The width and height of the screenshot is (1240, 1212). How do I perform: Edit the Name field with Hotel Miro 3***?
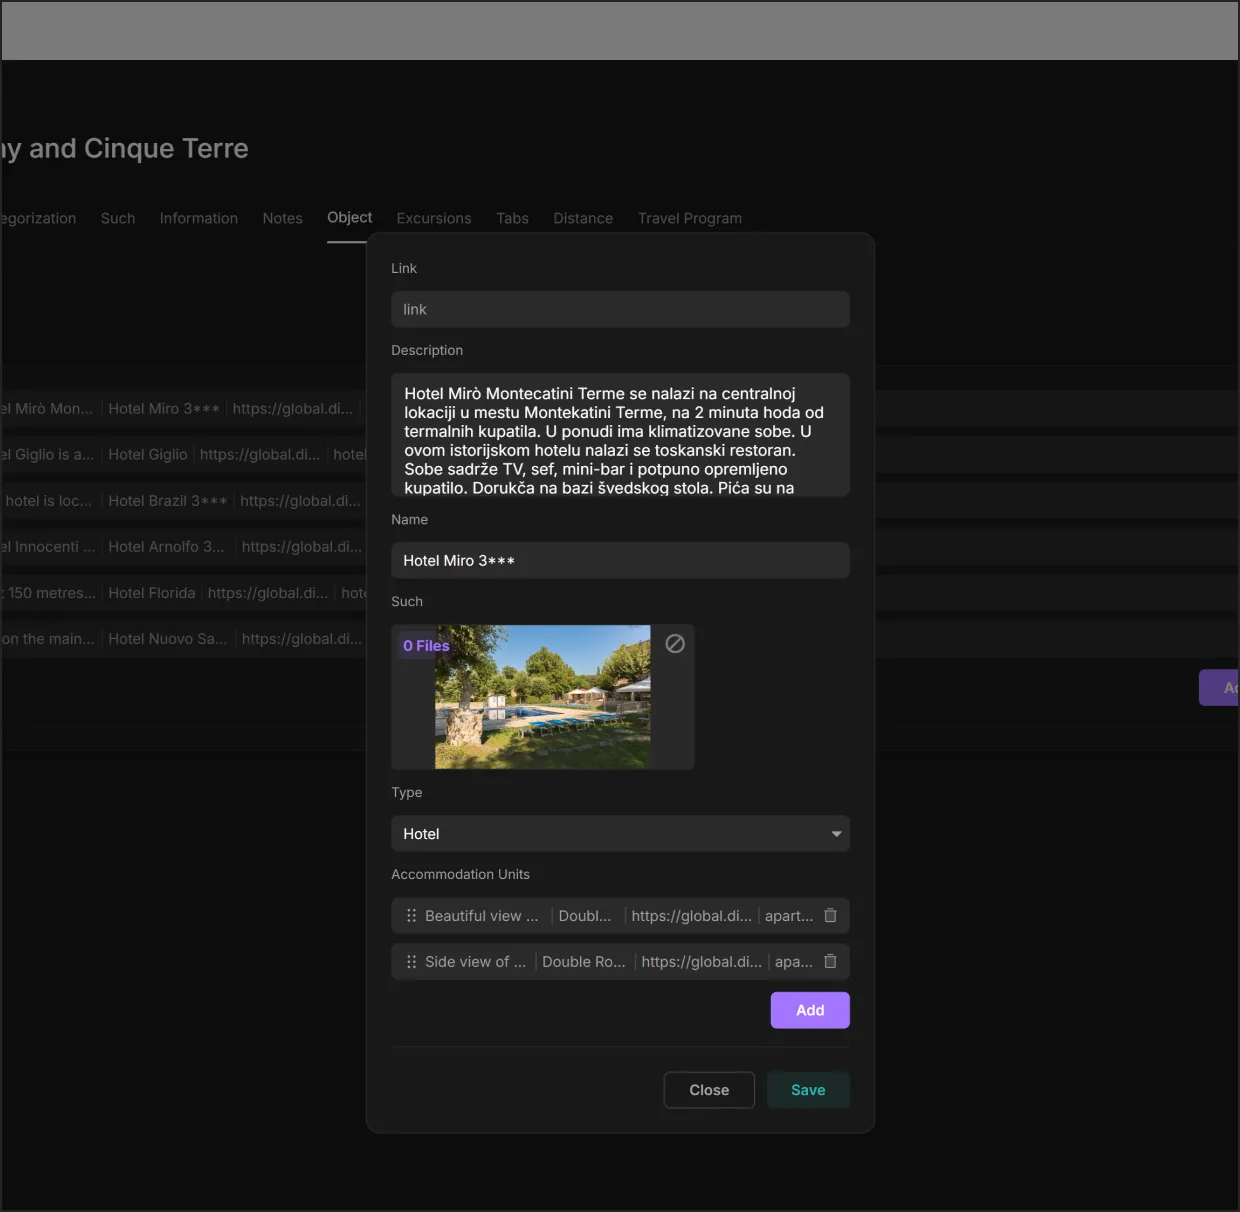(620, 560)
